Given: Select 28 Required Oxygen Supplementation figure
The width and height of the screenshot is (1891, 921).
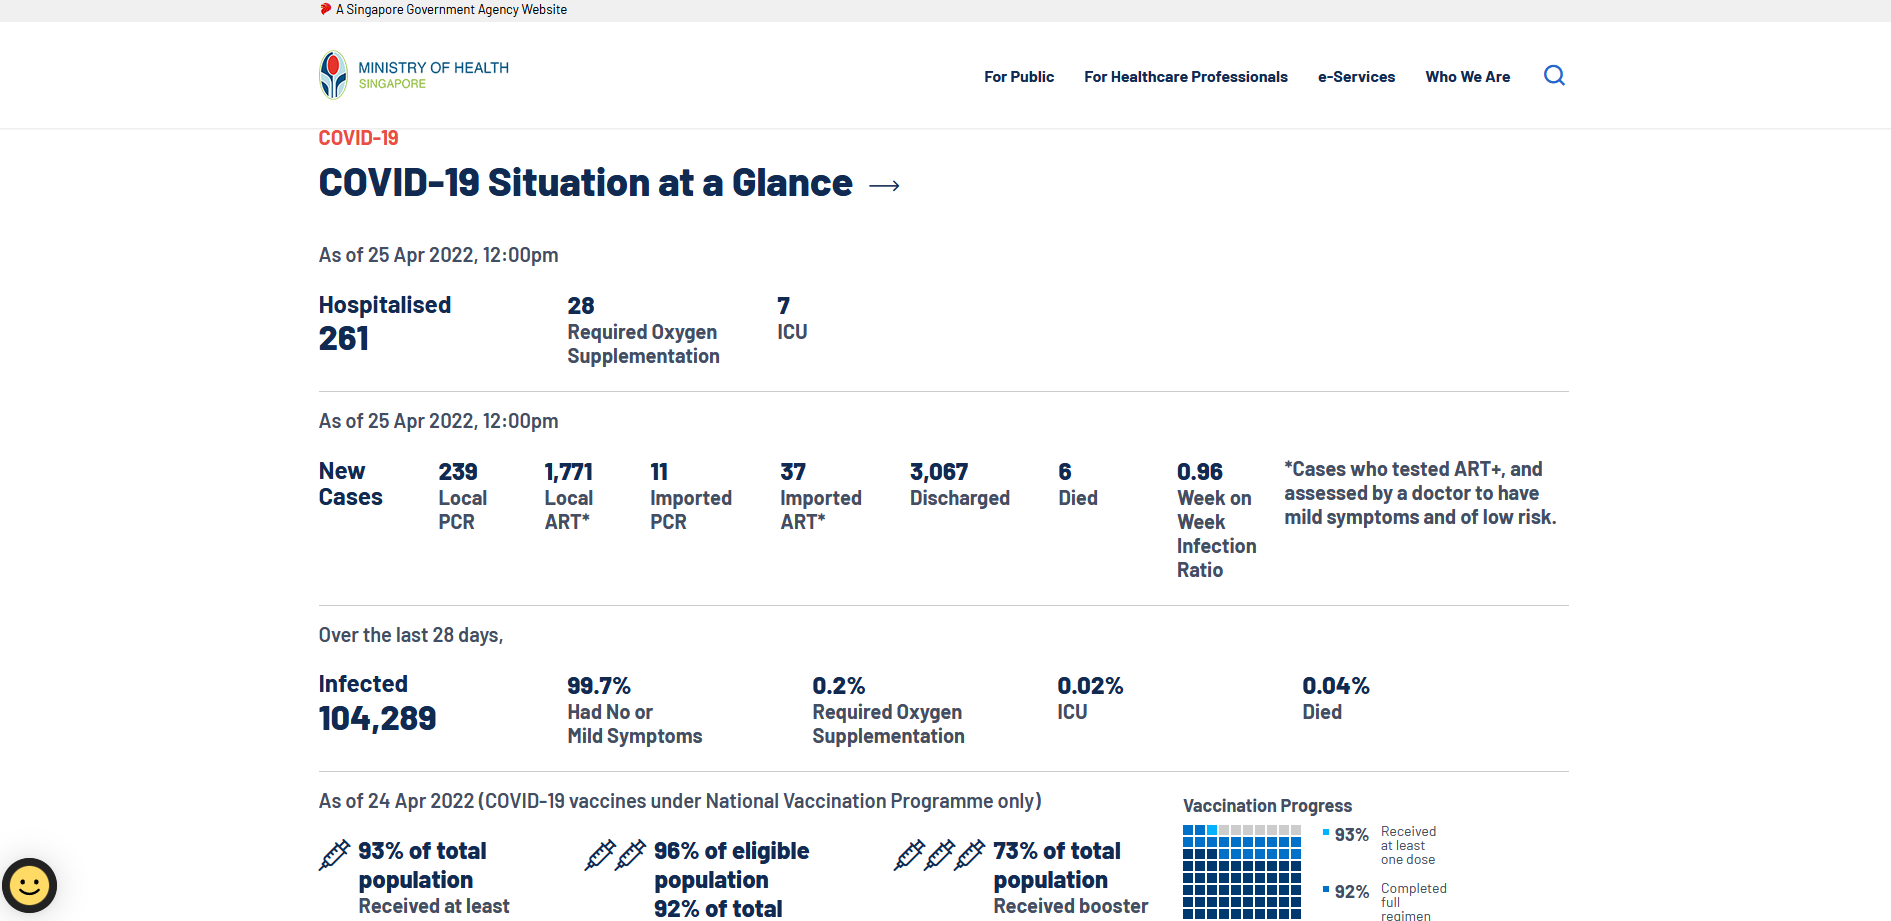Looking at the screenshot, I should [x=643, y=330].
